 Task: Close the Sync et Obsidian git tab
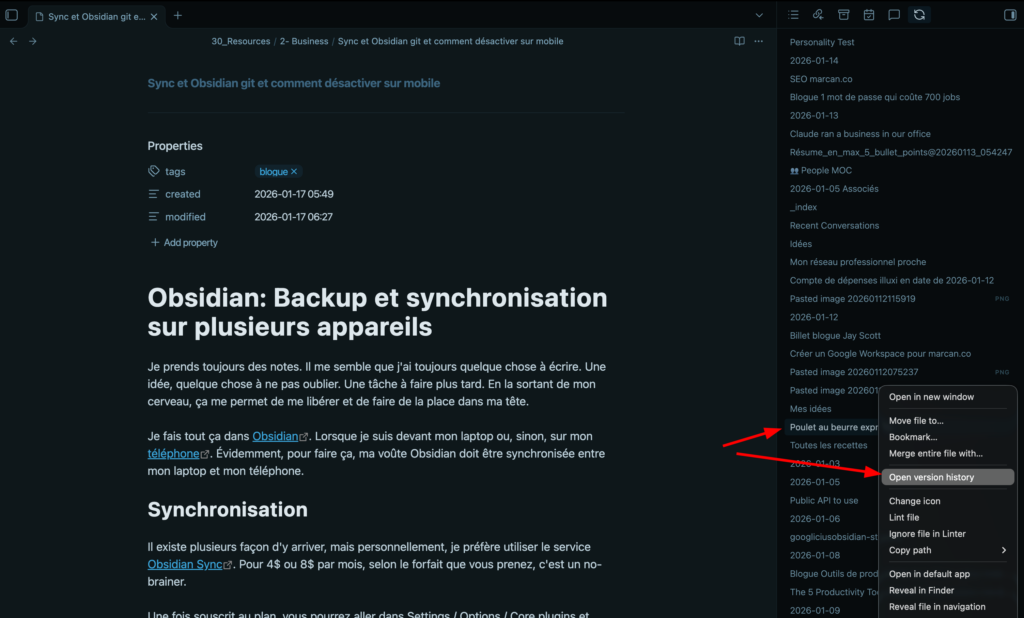pos(154,17)
